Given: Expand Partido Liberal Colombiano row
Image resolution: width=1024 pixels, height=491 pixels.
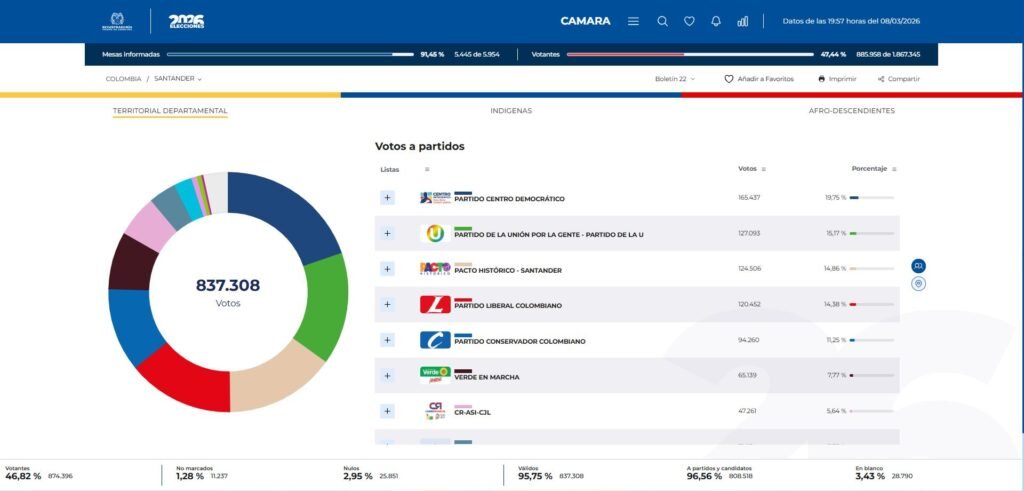Looking at the screenshot, I should [387, 304].
